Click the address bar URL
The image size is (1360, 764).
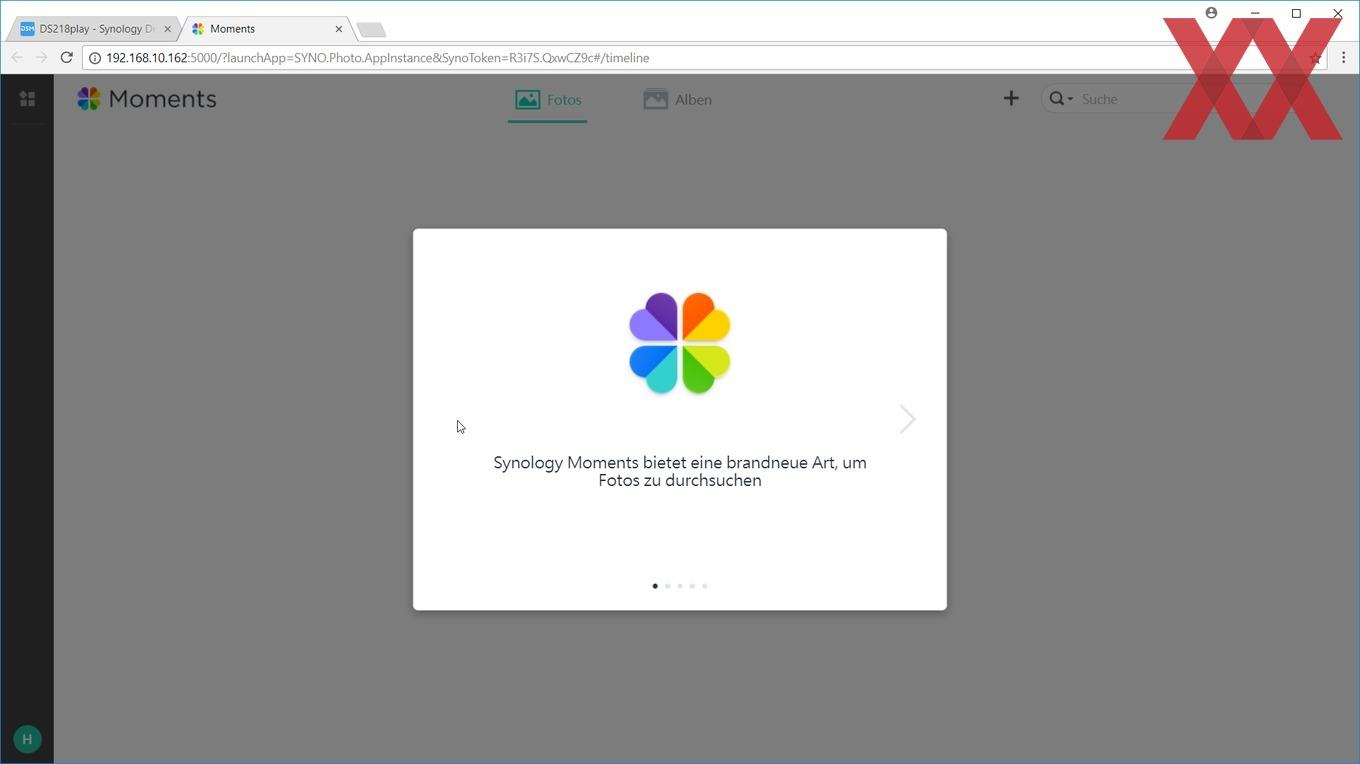coord(378,58)
